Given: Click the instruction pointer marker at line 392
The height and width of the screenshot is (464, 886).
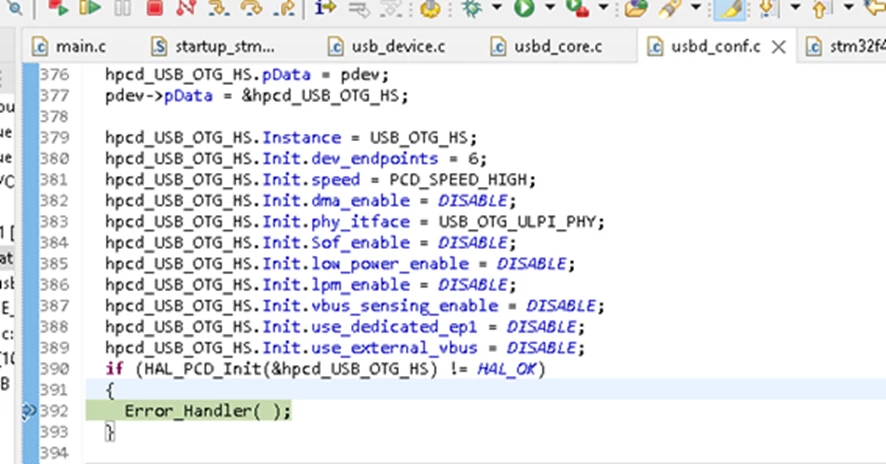Looking at the screenshot, I should pos(29,411).
